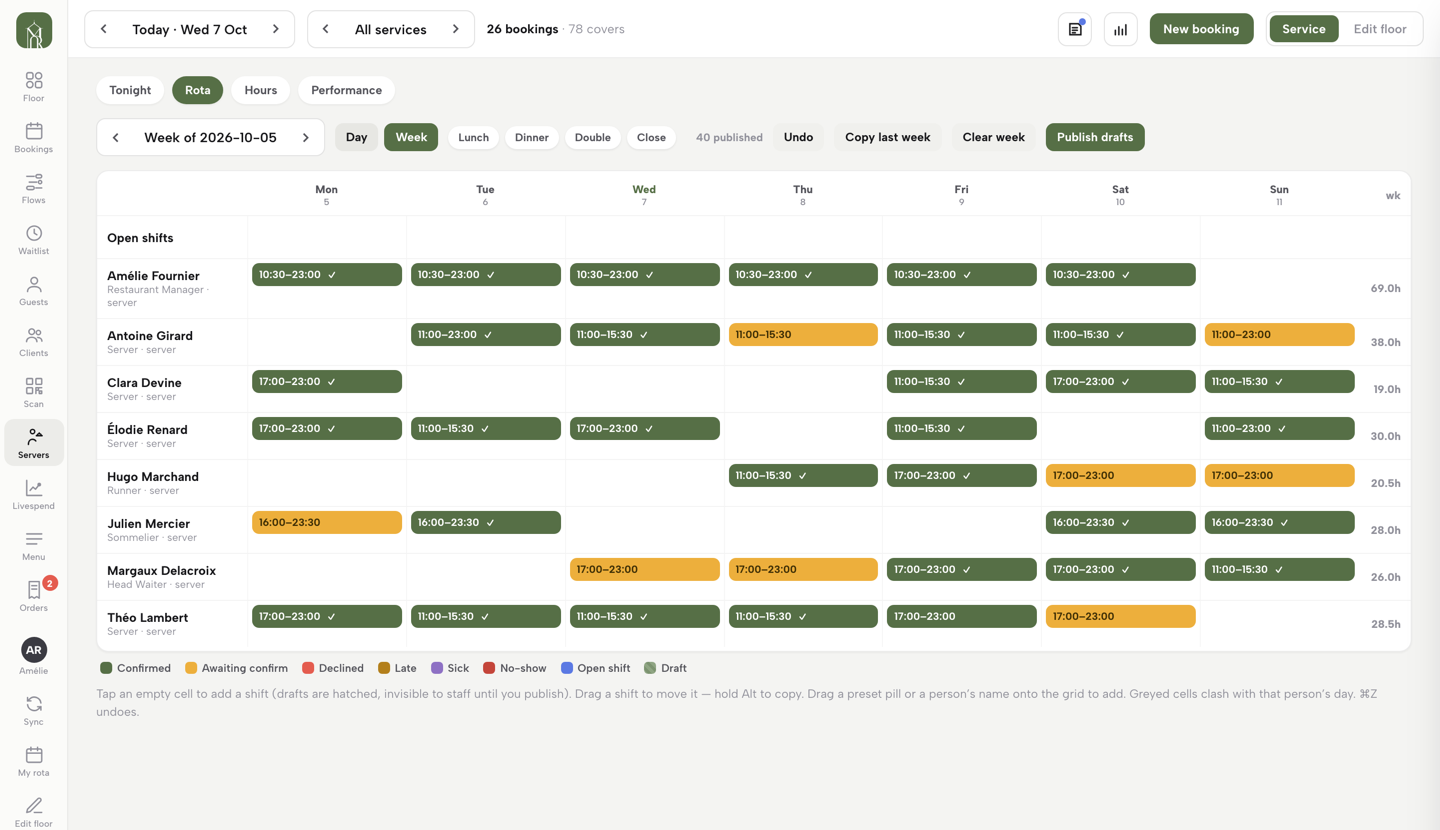Open Flows in the sidebar

click(x=34, y=188)
